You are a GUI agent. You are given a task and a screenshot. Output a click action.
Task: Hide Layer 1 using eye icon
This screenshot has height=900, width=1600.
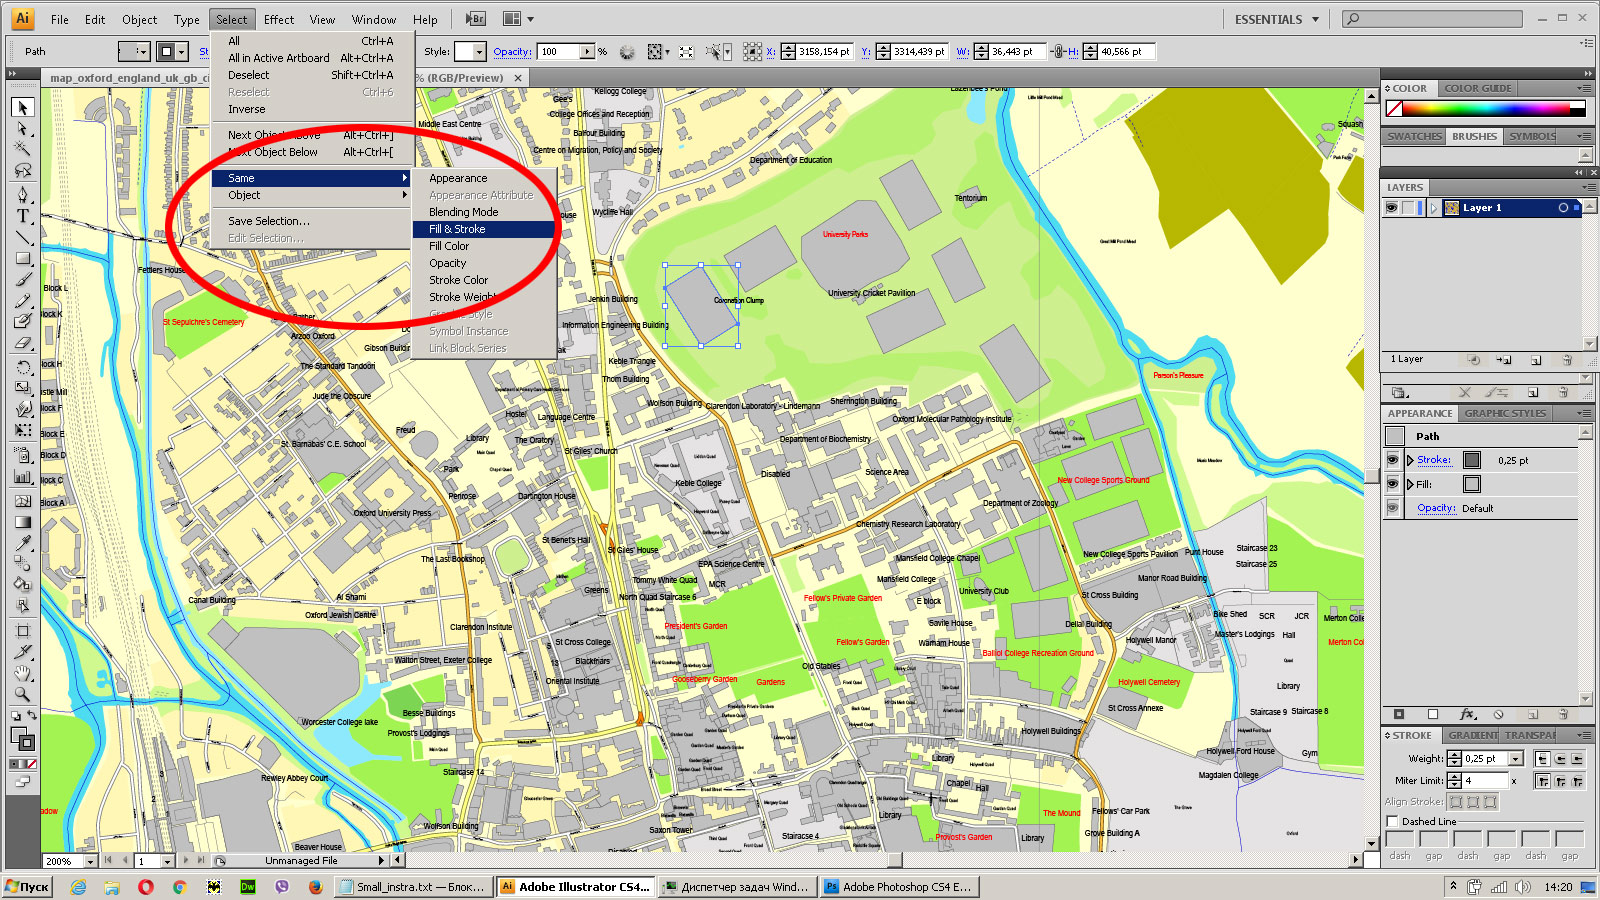(x=1391, y=208)
